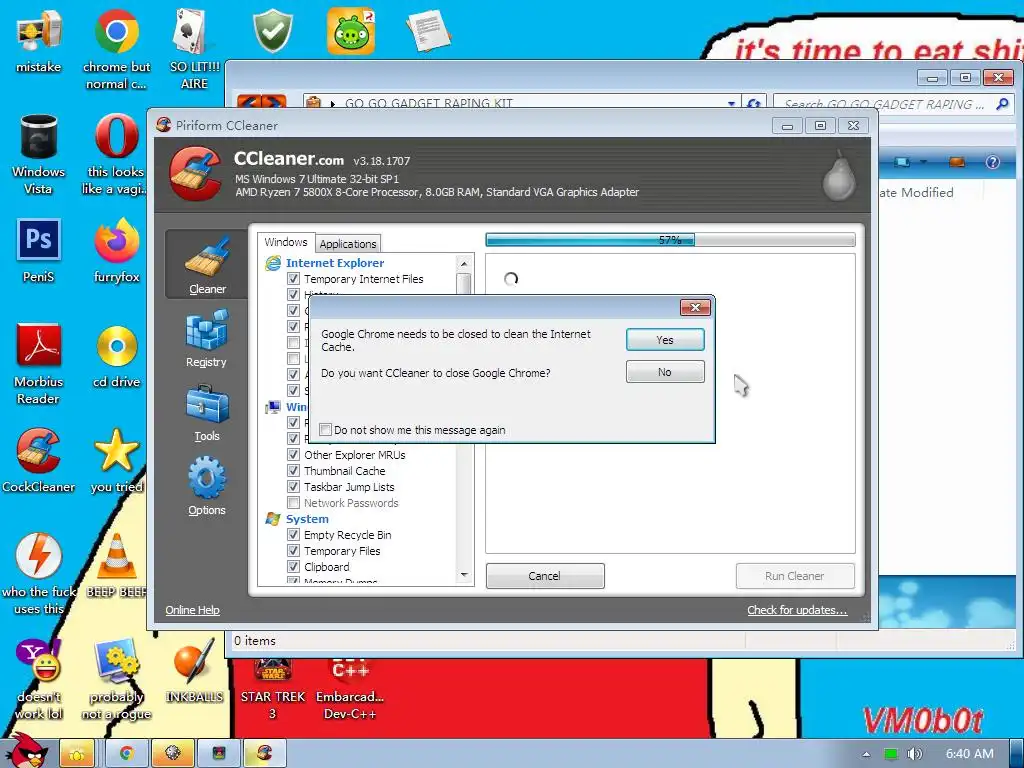
Task: Open the 'furryfox' Firefox icon
Action: click(x=116, y=251)
